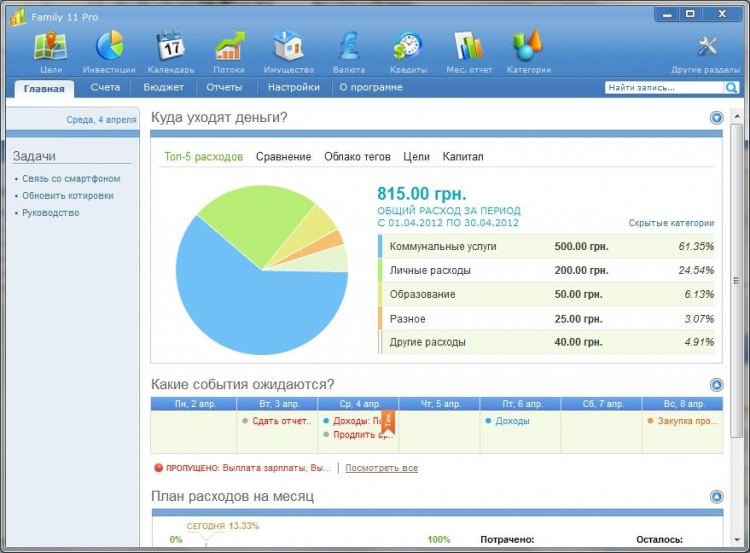Select the Сравнение view
750x553 pixels.
[x=284, y=157]
